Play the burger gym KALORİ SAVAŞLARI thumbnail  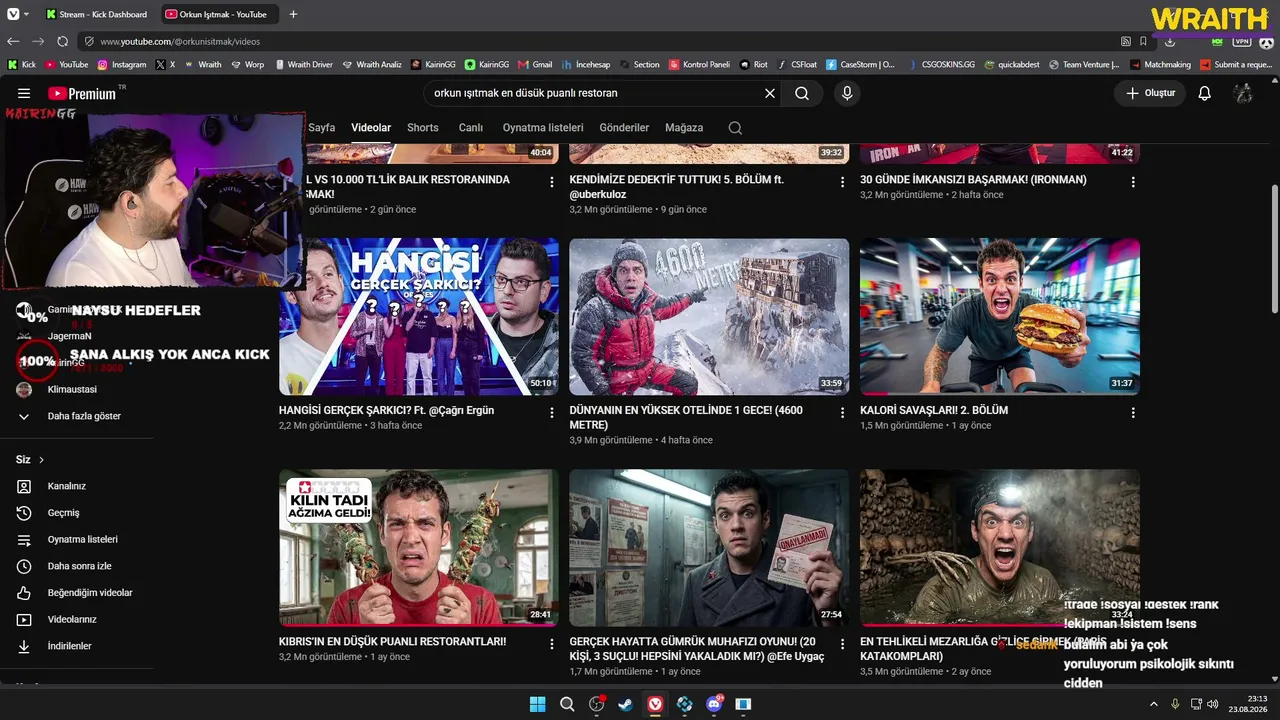[x=1000, y=316]
